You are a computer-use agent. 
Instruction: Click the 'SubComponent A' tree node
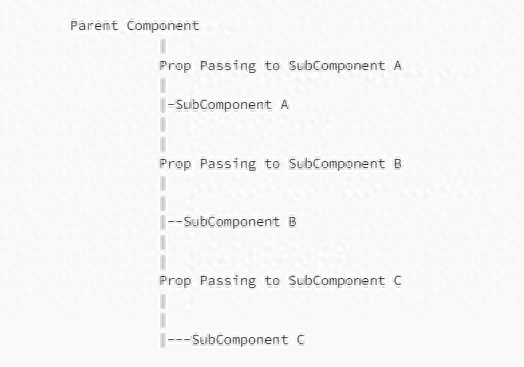(232, 105)
